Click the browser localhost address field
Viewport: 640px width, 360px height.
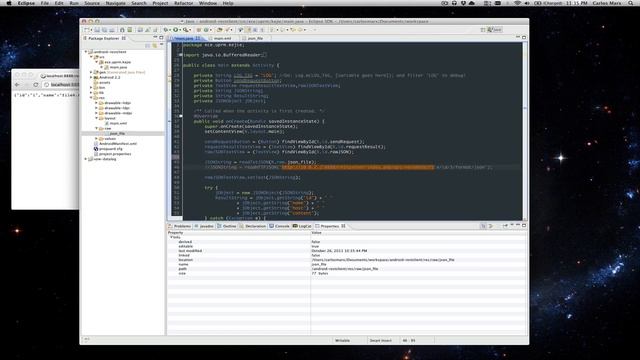click(x=61, y=84)
